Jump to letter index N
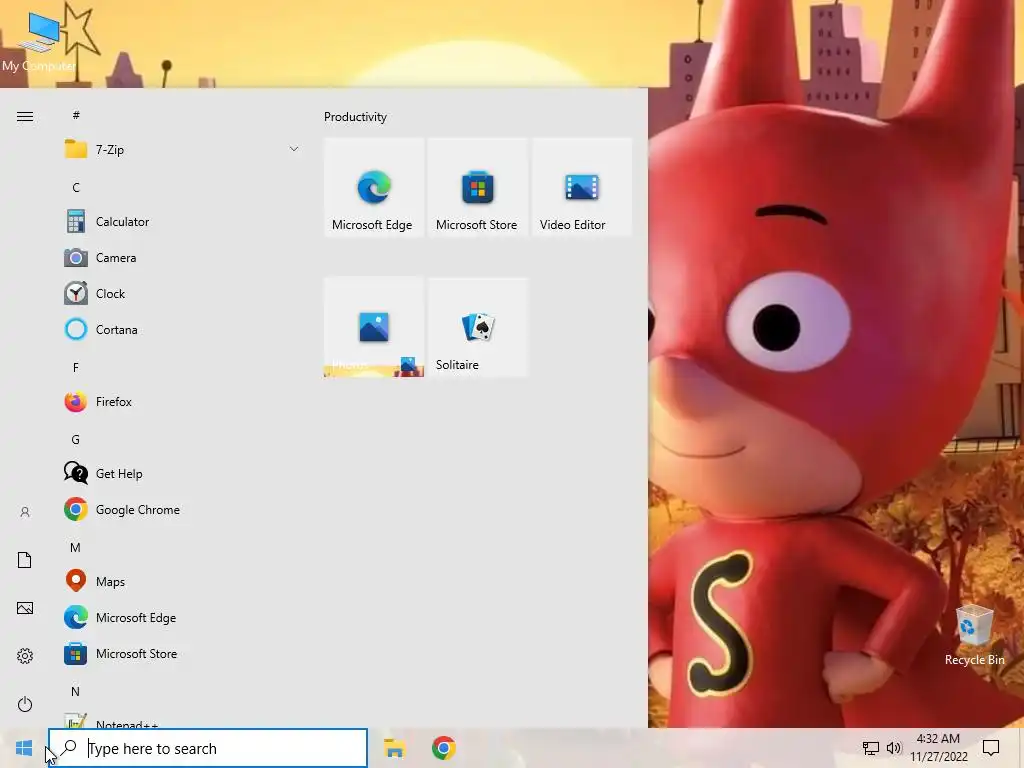 (76, 691)
